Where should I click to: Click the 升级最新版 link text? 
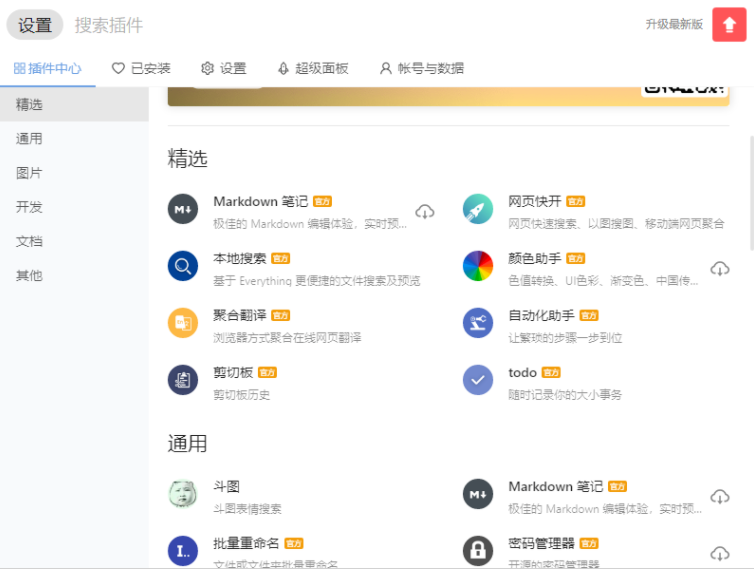tap(674, 24)
